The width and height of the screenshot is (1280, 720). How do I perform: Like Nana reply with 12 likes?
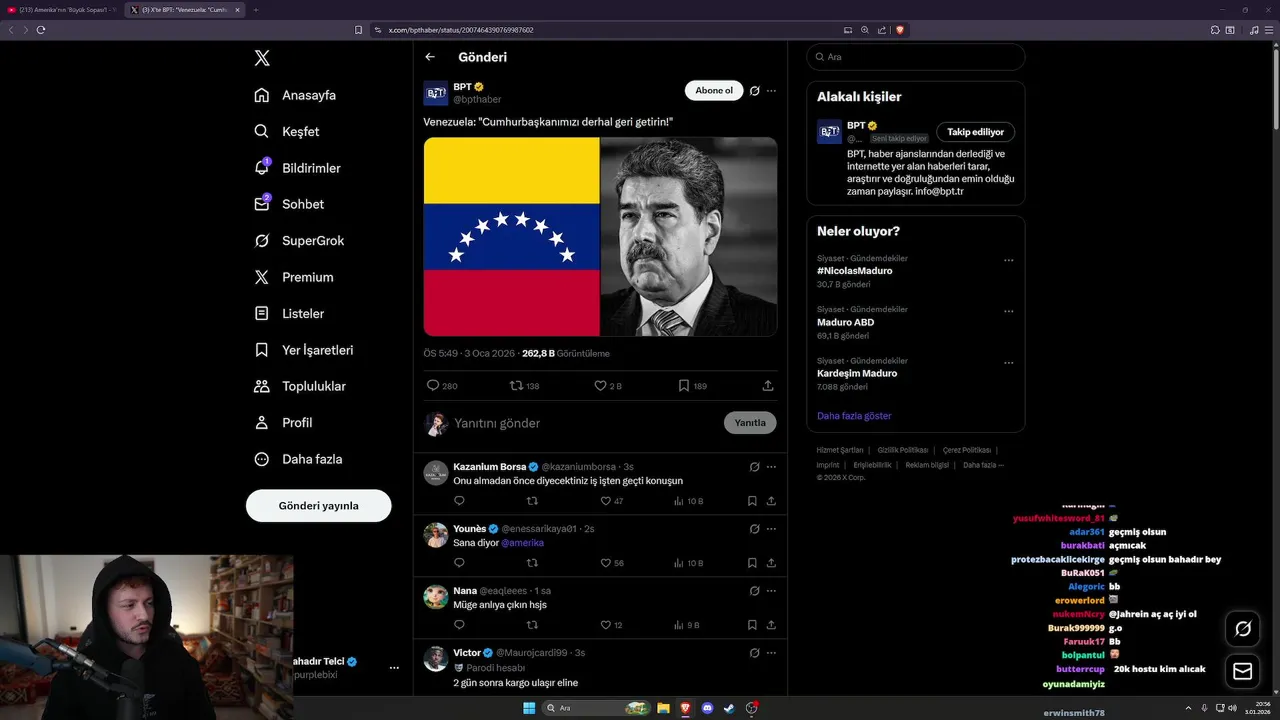pos(612,625)
